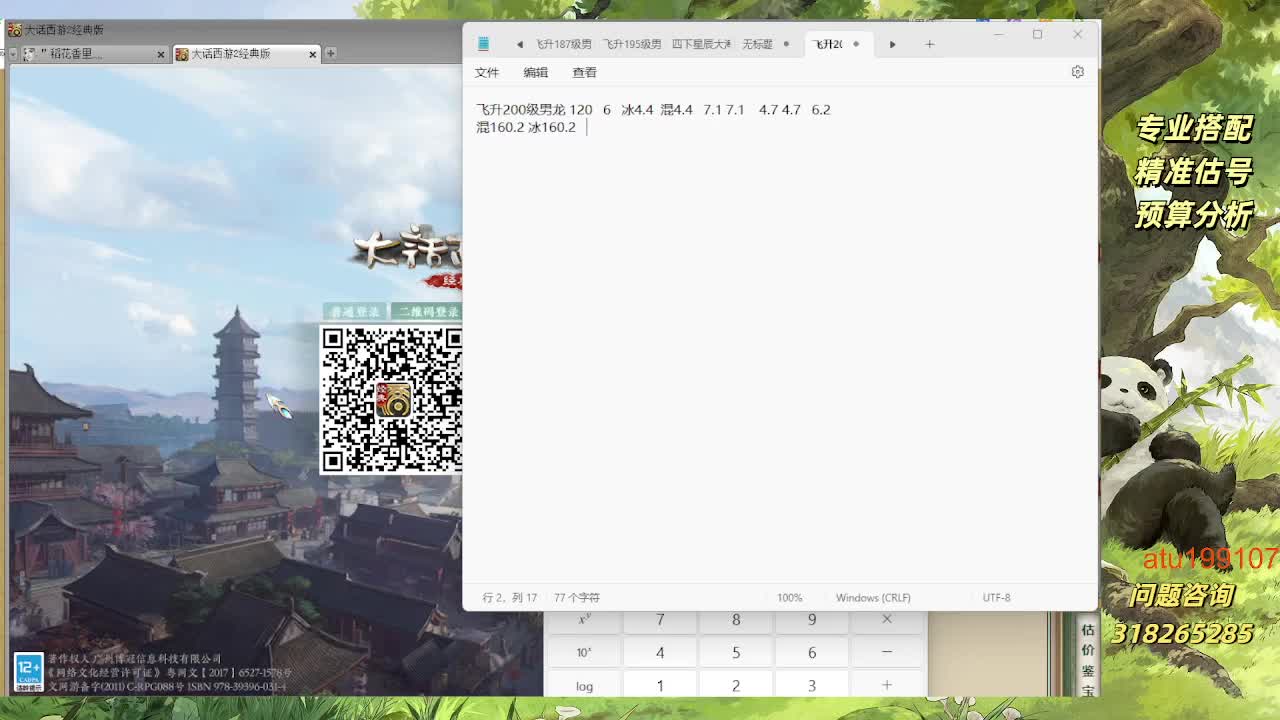Select 普通登录 login mode in game

[354, 311]
